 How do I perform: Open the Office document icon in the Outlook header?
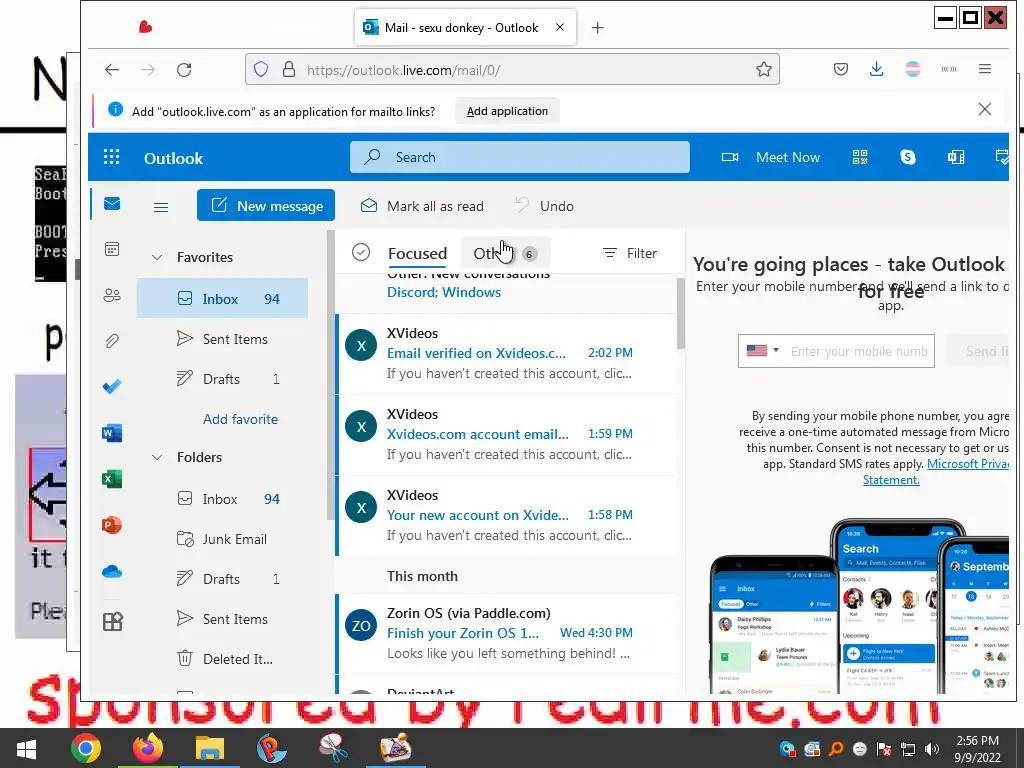click(x=955, y=157)
